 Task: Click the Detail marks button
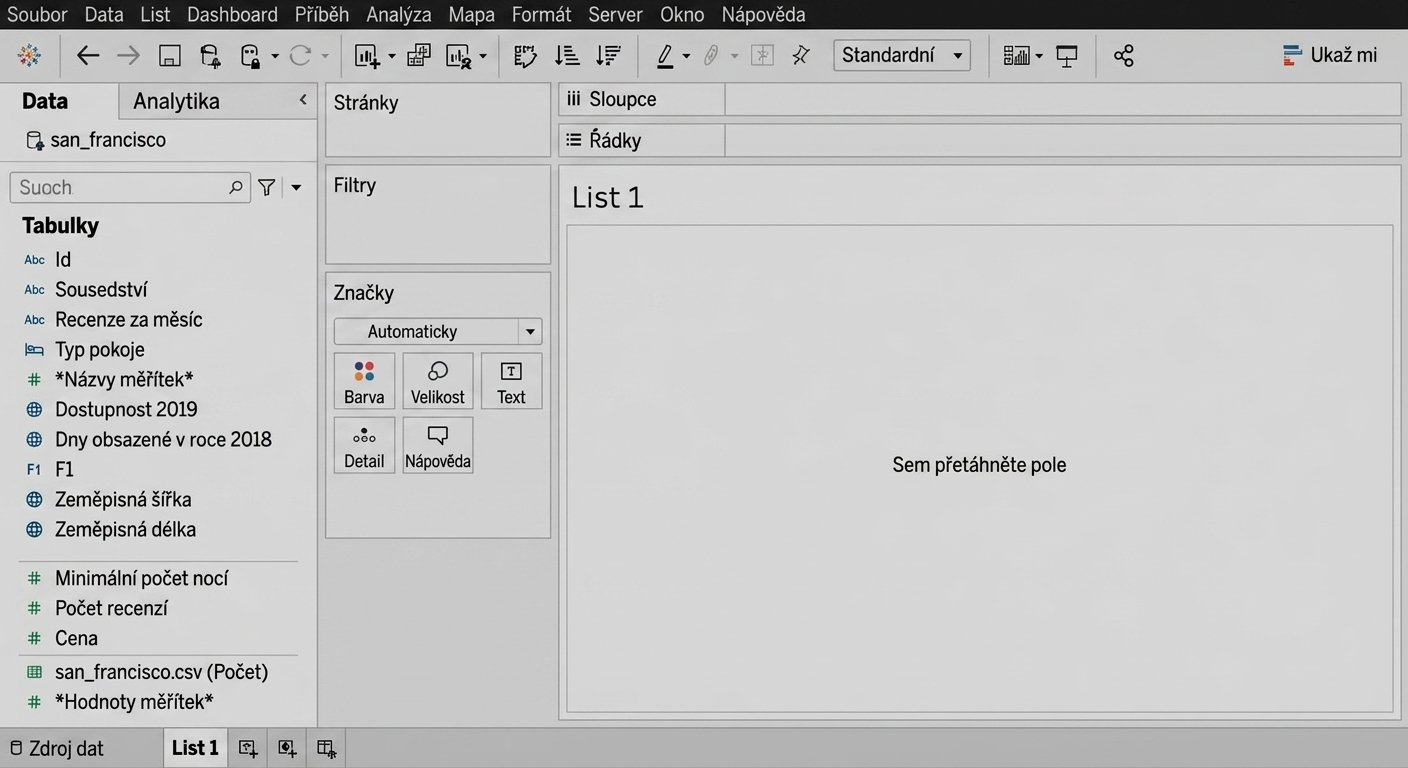[x=364, y=445]
